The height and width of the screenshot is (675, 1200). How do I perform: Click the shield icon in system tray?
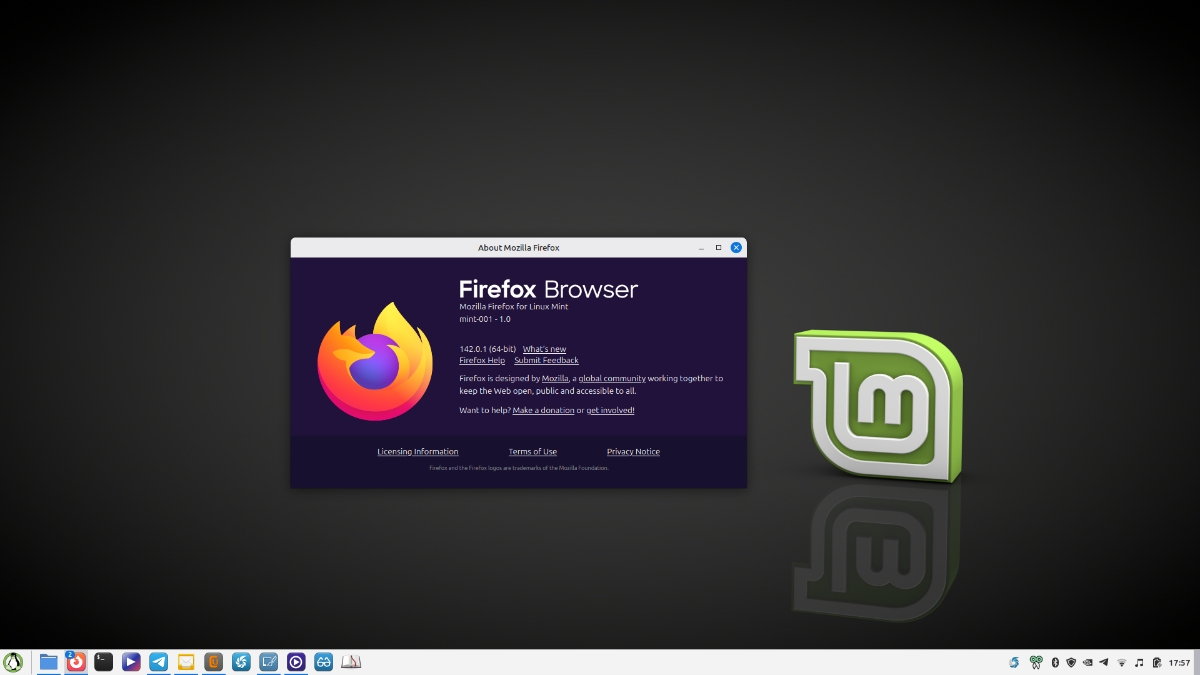pyautogui.click(x=1071, y=662)
